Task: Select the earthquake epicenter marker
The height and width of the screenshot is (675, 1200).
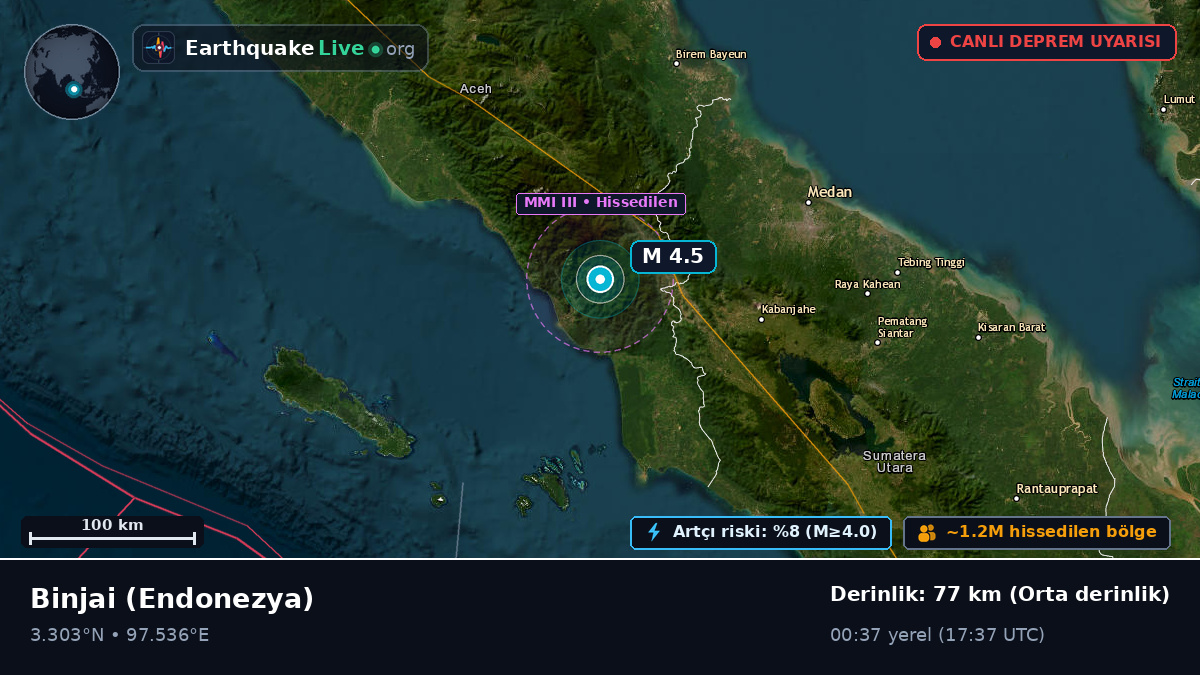Action: 600,280
